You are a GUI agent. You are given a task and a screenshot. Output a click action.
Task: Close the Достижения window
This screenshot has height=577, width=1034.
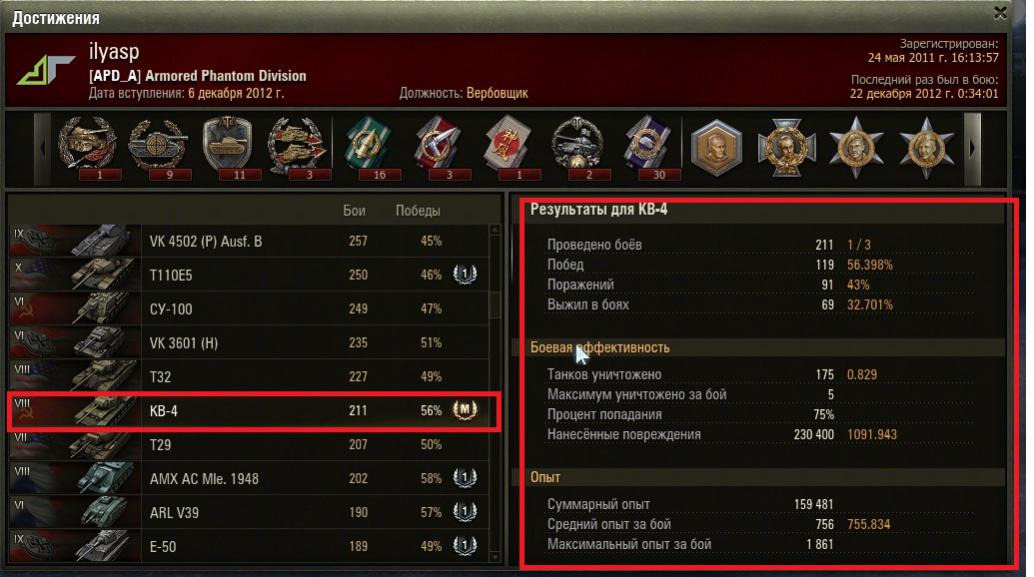point(1000,13)
